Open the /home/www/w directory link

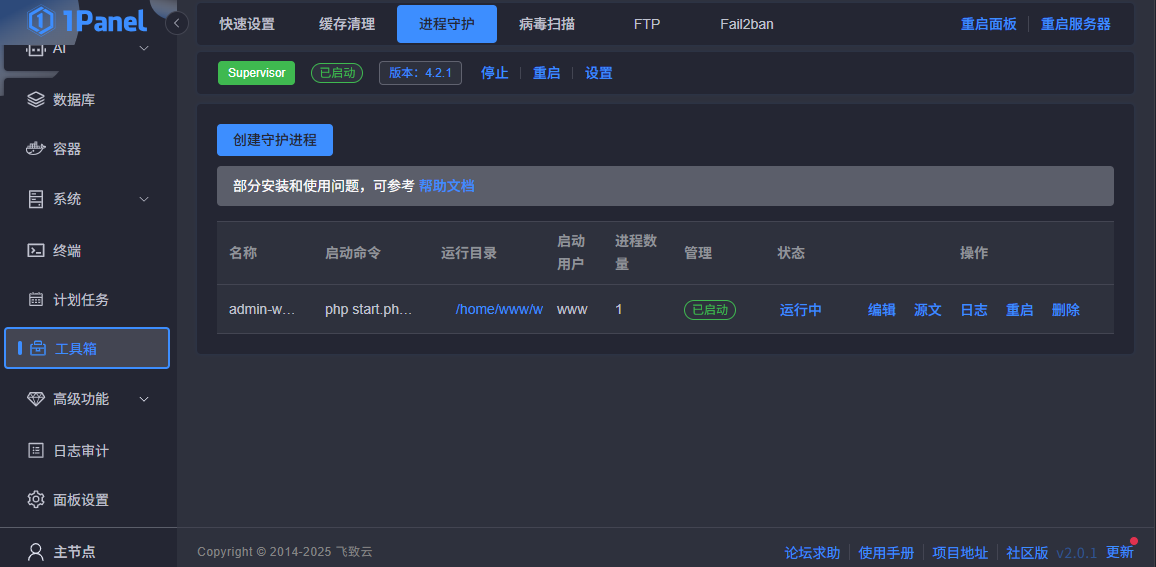coord(499,310)
